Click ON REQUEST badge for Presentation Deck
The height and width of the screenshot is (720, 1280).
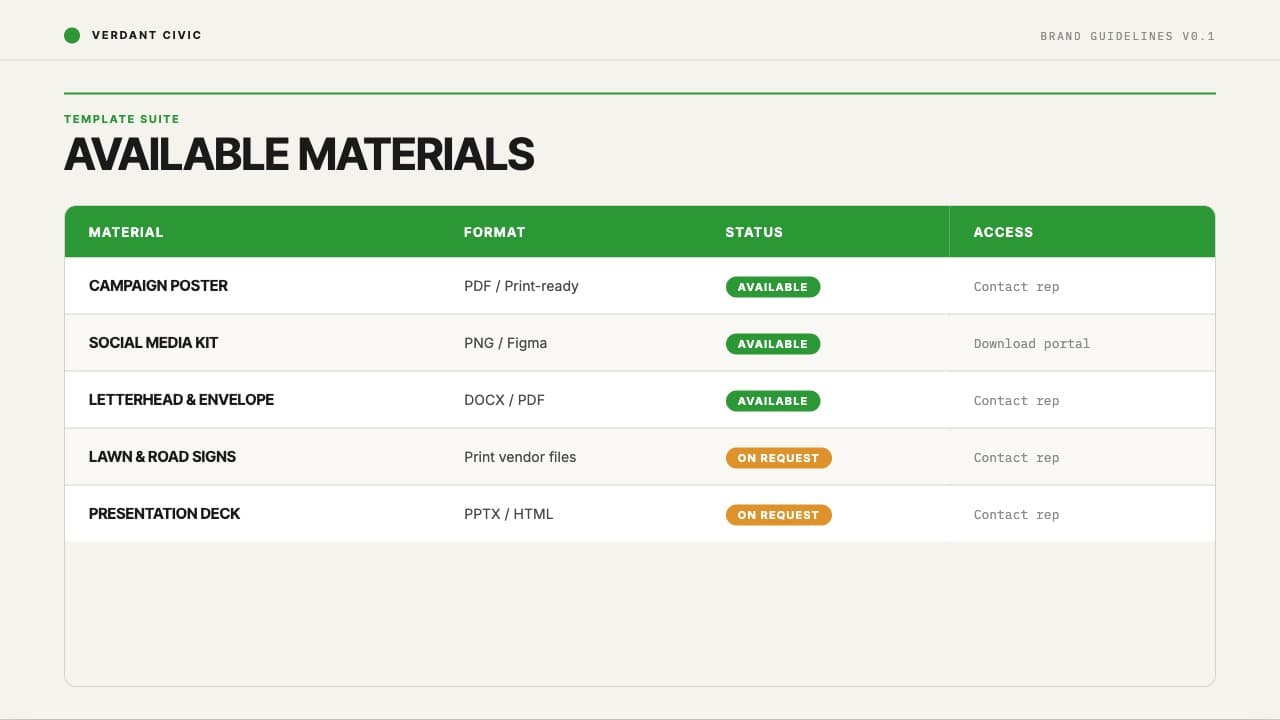[x=779, y=515]
